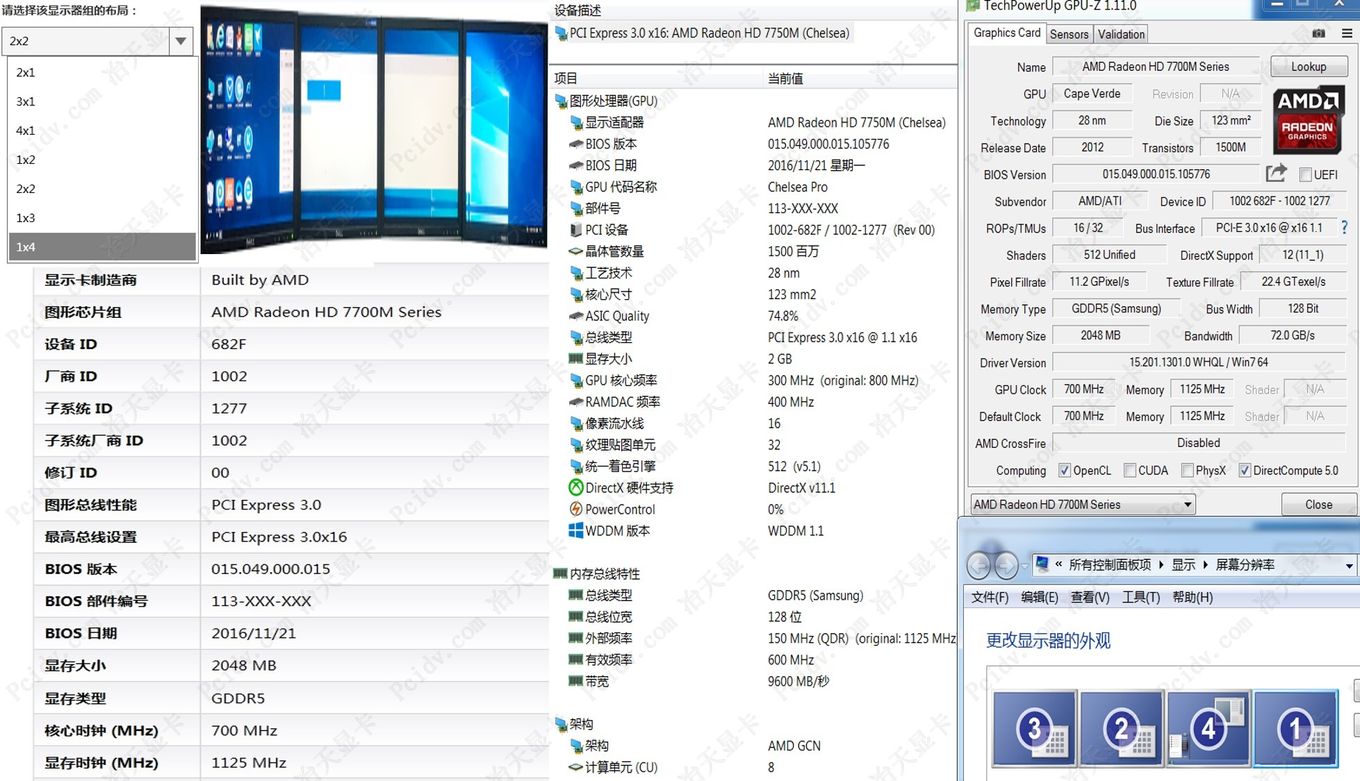Click the 所有控制面板项 breadcrumb

click(1110, 565)
